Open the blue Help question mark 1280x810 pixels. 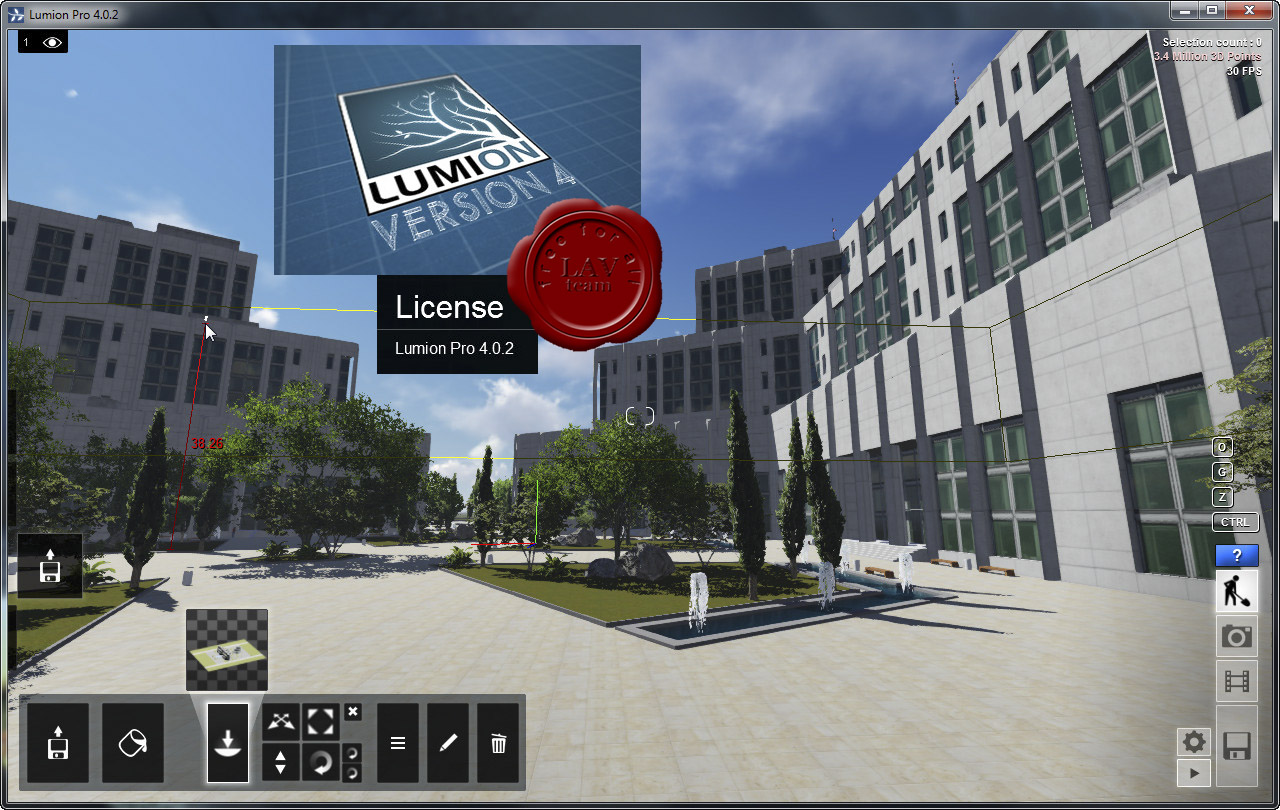(x=1237, y=555)
